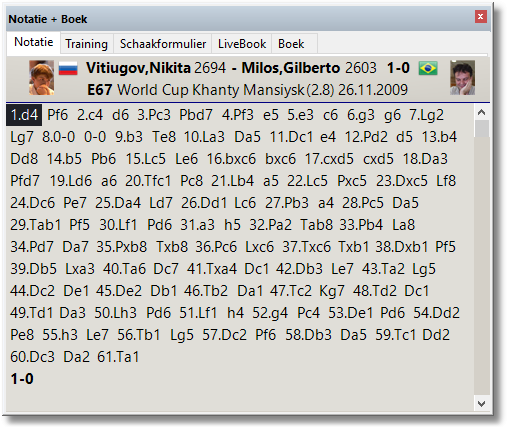Select move 23.Dxc5

tap(402, 181)
